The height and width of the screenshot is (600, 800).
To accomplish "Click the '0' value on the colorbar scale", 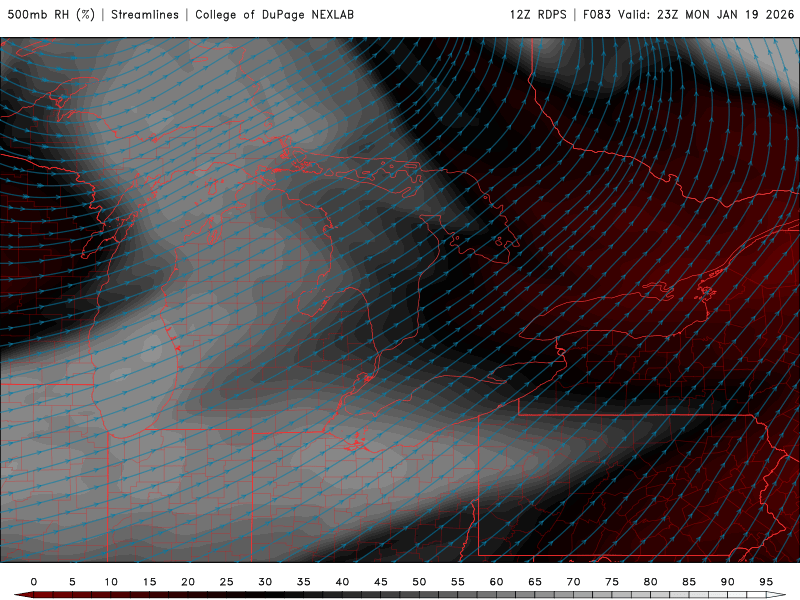I will tap(34, 582).
